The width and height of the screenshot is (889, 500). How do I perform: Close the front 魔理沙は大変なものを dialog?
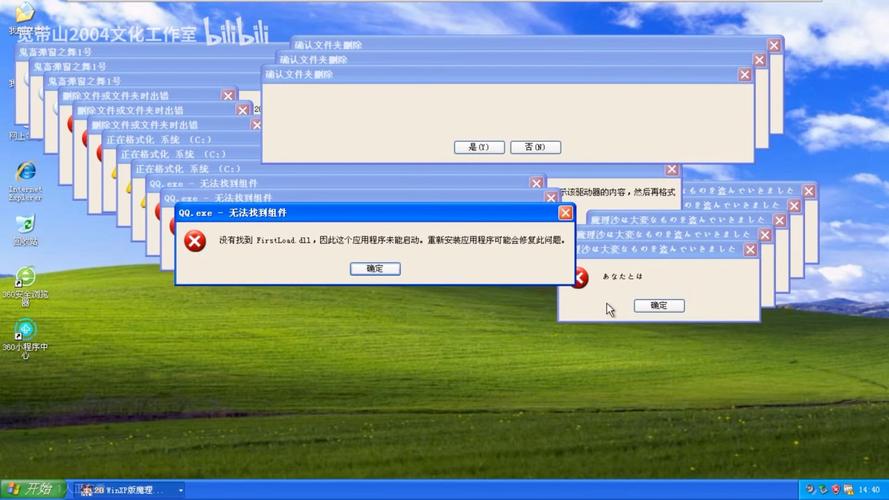coord(750,250)
